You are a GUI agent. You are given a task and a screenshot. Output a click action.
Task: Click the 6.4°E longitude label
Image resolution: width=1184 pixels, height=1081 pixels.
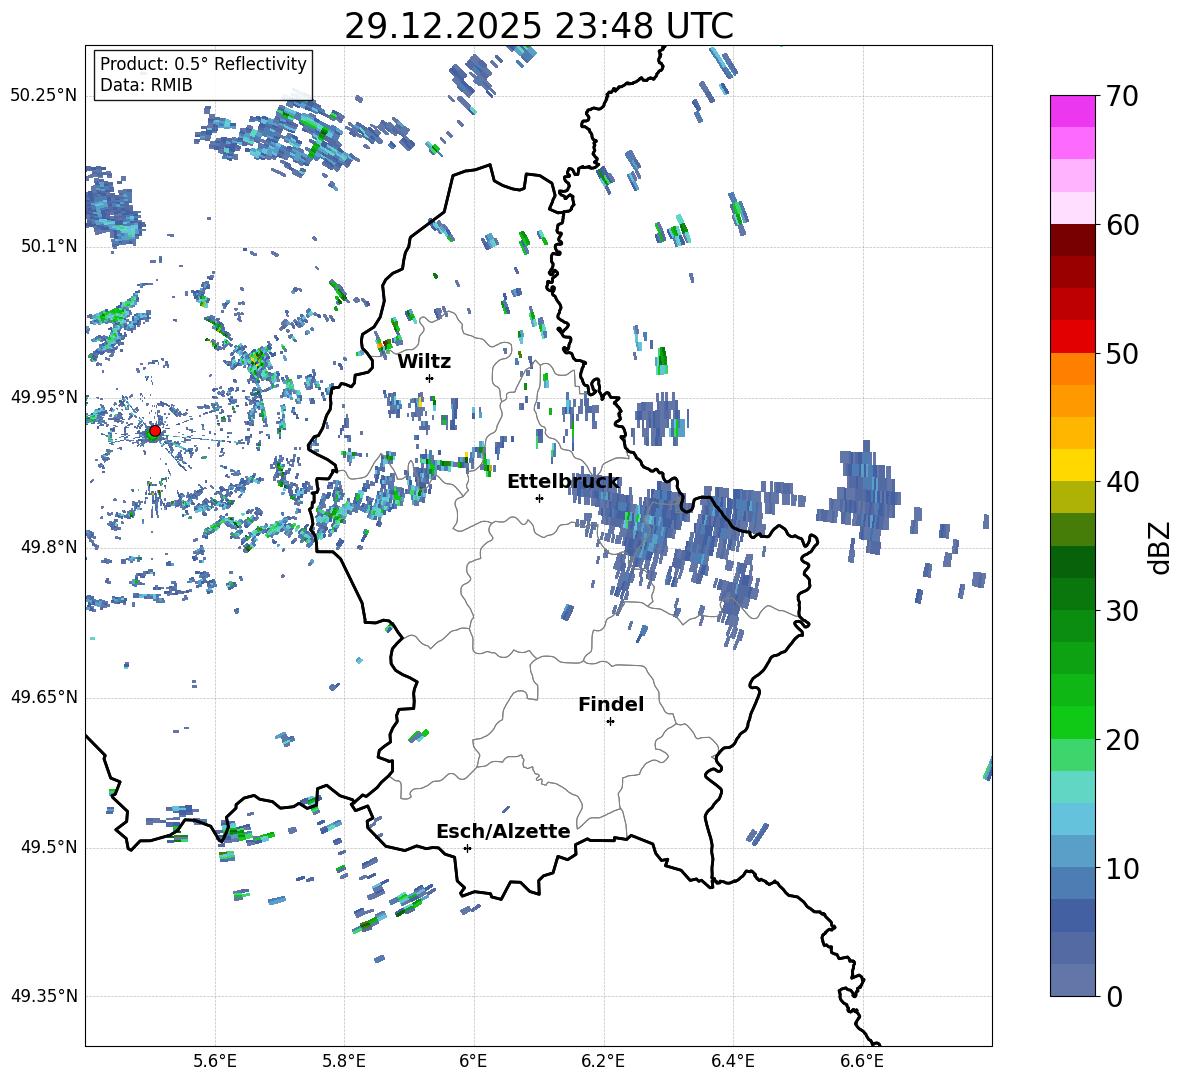point(733,1061)
